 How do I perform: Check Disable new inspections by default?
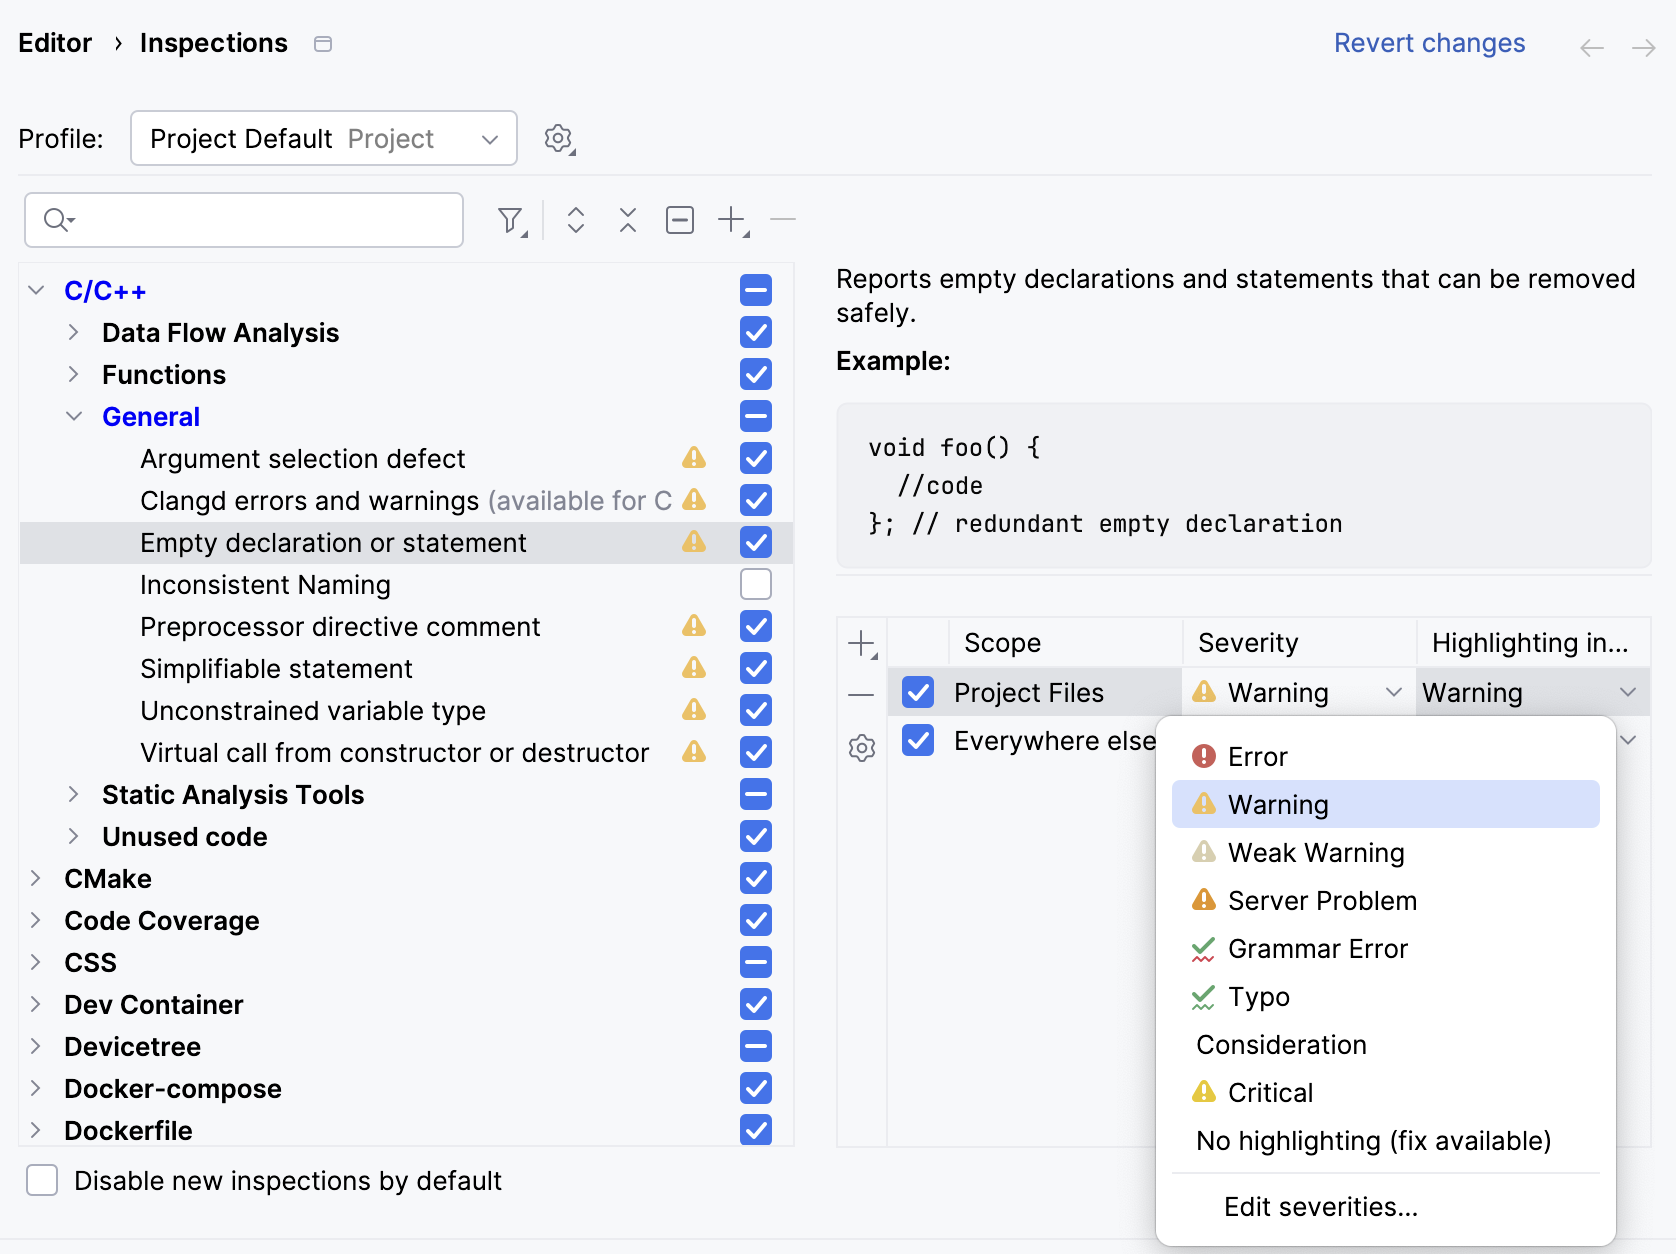click(42, 1180)
